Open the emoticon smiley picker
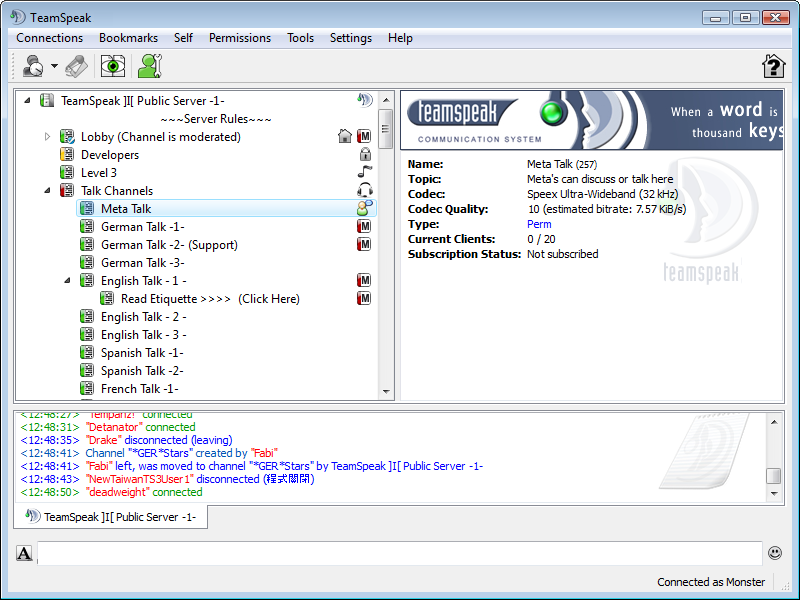This screenshot has height=600, width=800. tap(774, 553)
